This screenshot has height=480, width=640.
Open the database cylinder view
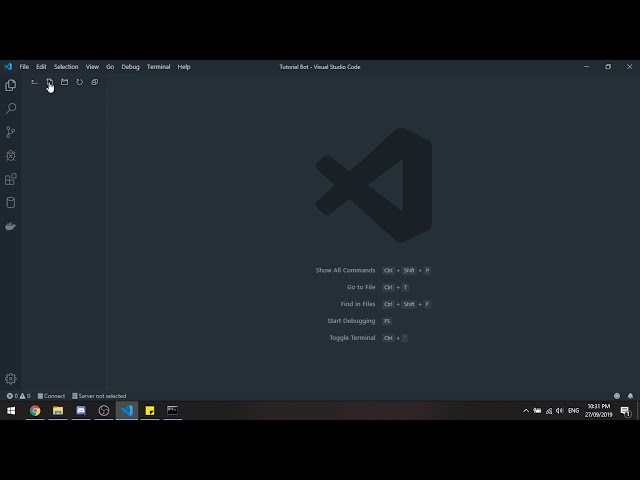click(11, 202)
